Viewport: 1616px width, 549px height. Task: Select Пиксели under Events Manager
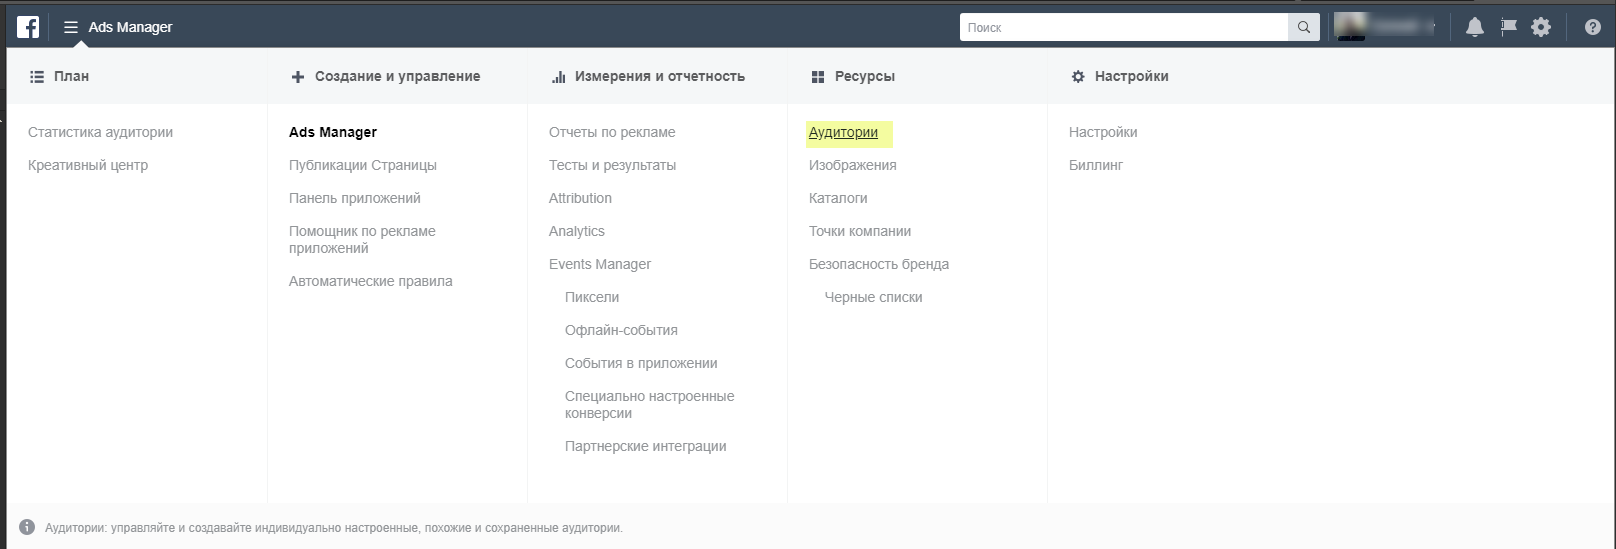[592, 297]
